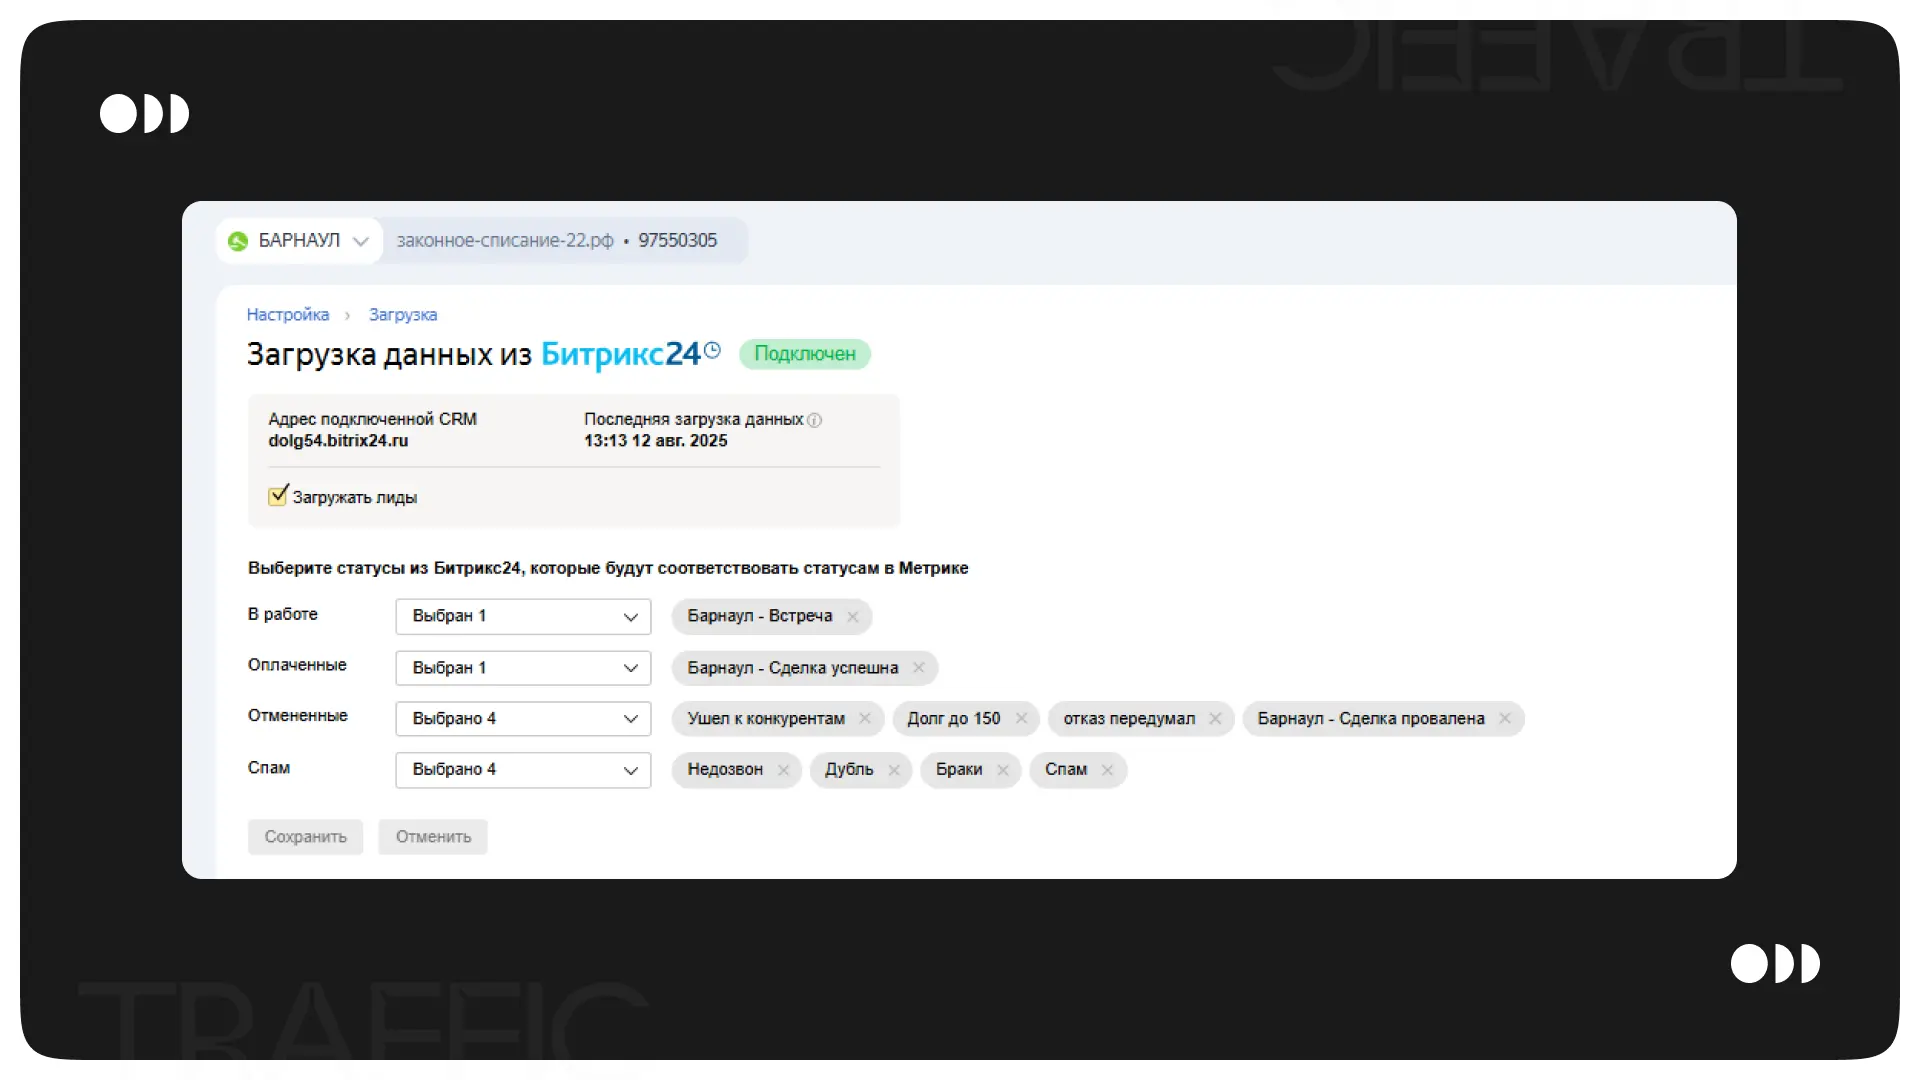This screenshot has height=1080, width=1920.
Task: Remove the 'Барнаул - Встреча' status tag
Action: coord(853,617)
